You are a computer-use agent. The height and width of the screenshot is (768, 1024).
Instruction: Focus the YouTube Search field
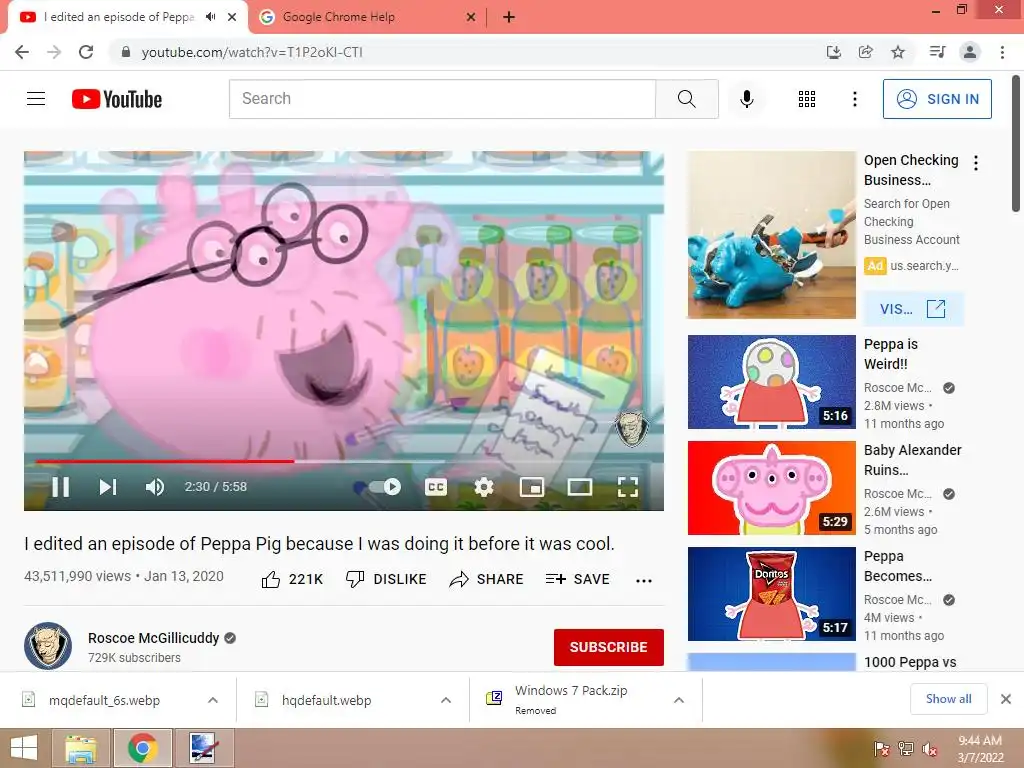(x=442, y=99)
